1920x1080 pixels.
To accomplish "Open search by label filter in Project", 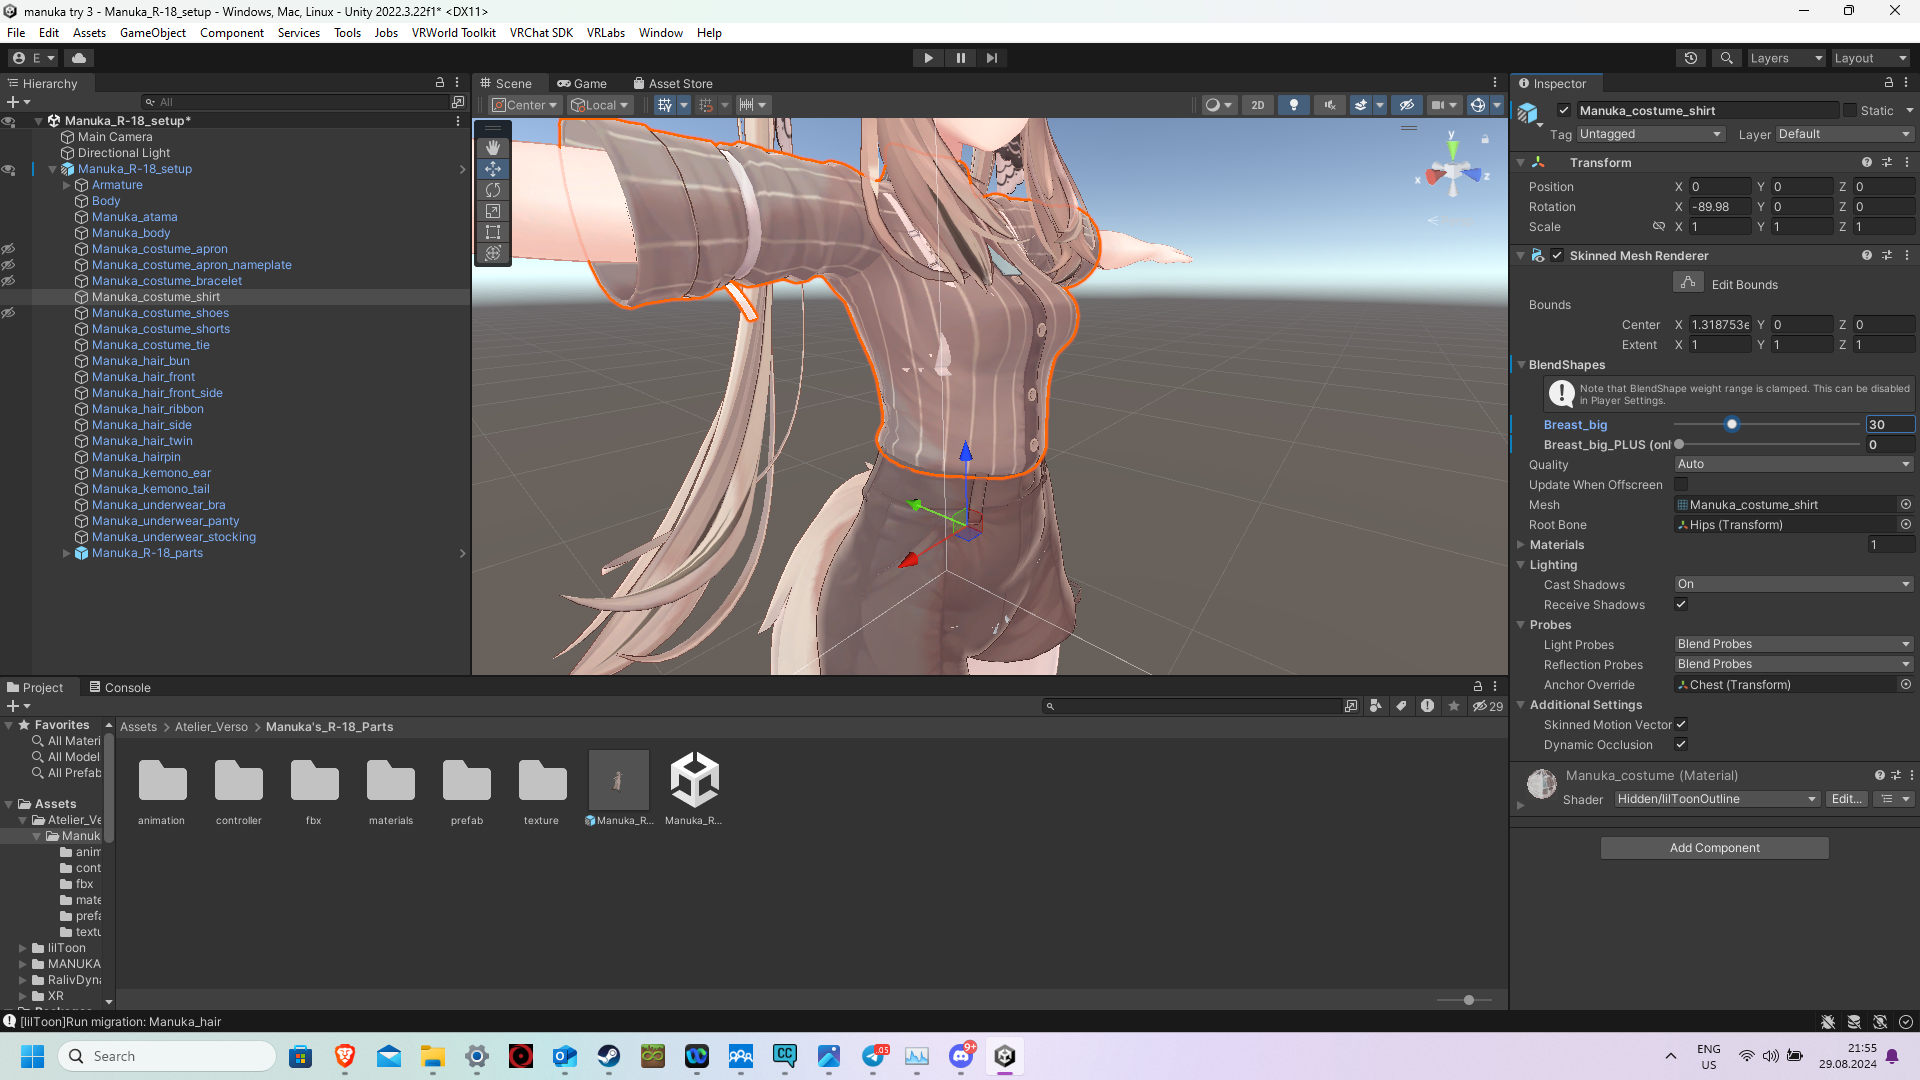I will (x=1401, y=706).
